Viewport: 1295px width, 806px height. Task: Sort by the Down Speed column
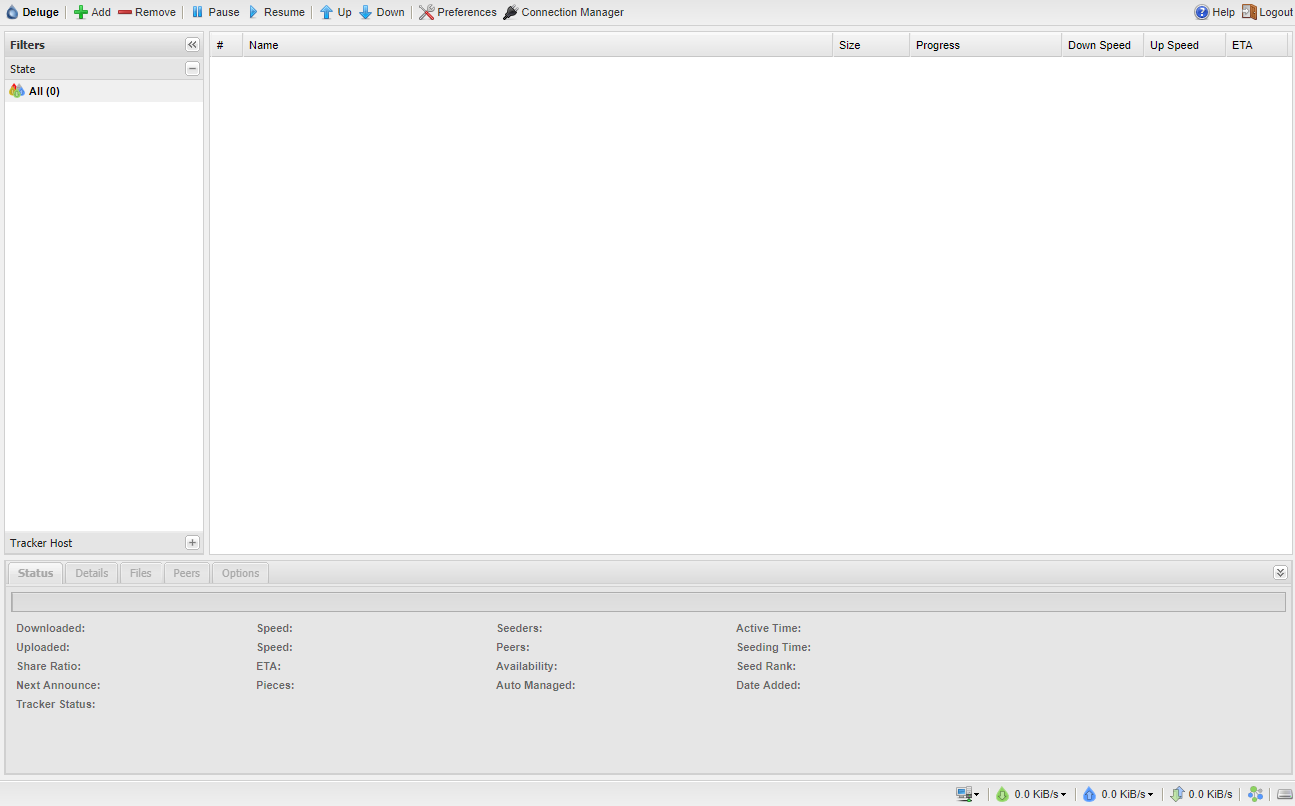point(1102,45)
